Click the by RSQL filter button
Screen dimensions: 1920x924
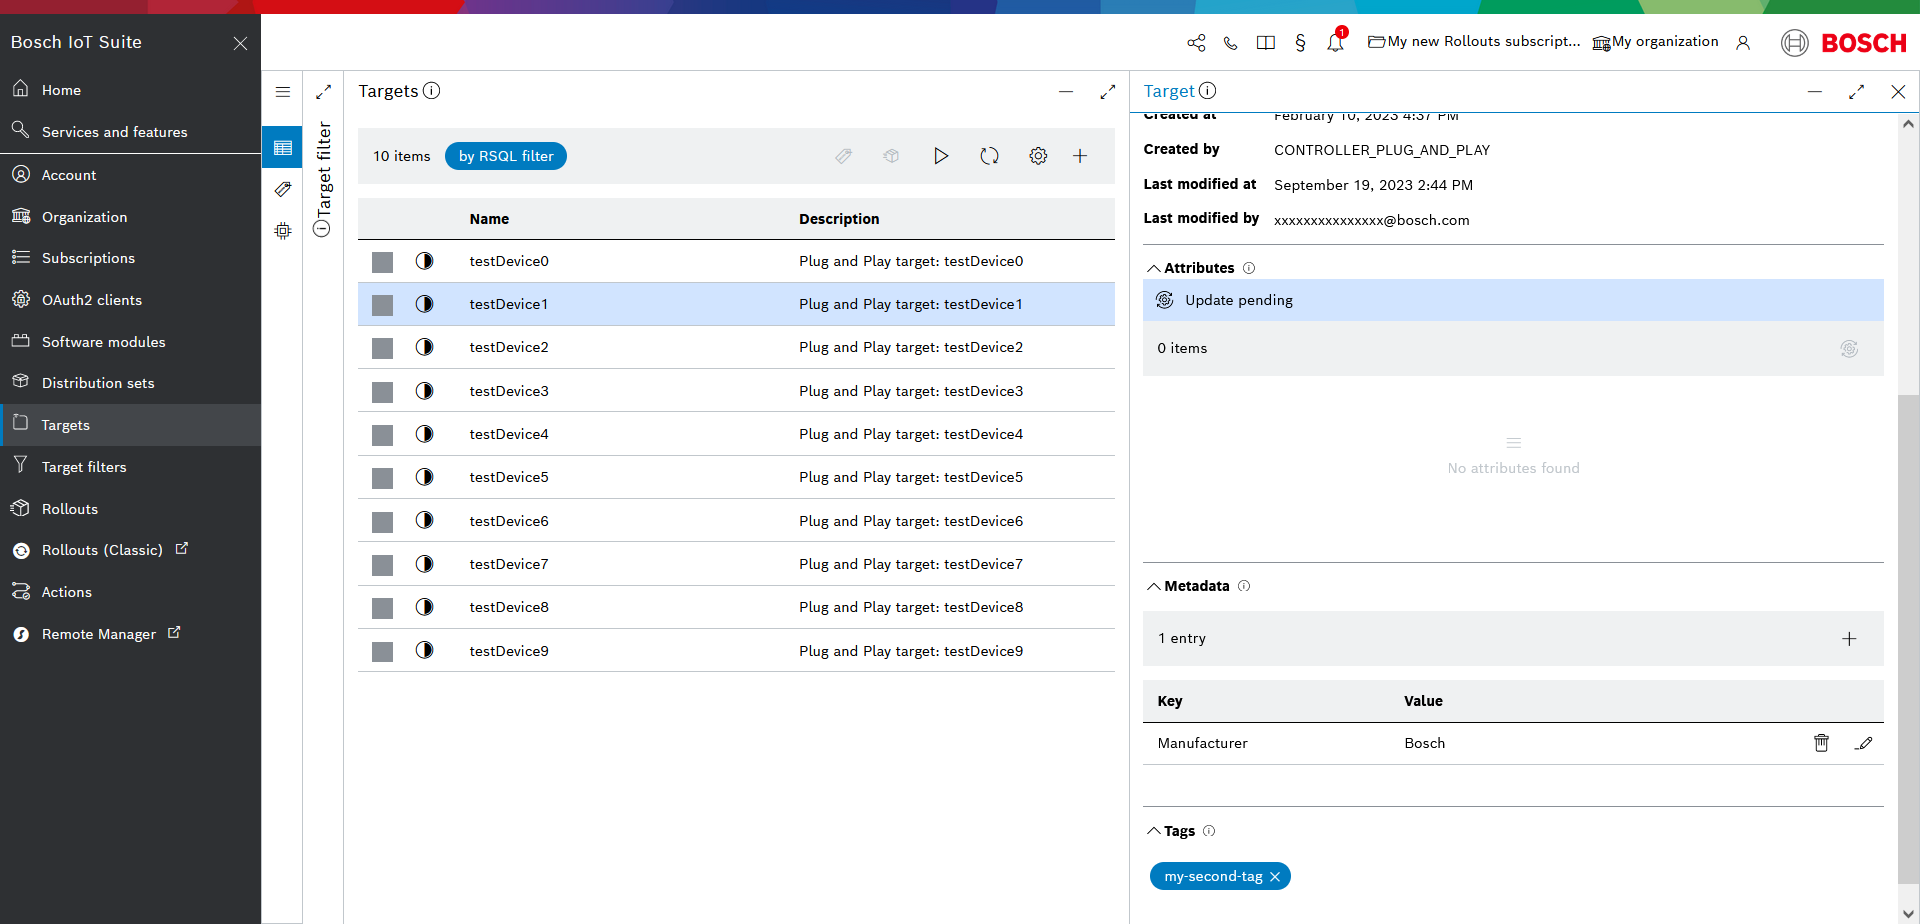point(505,156)
